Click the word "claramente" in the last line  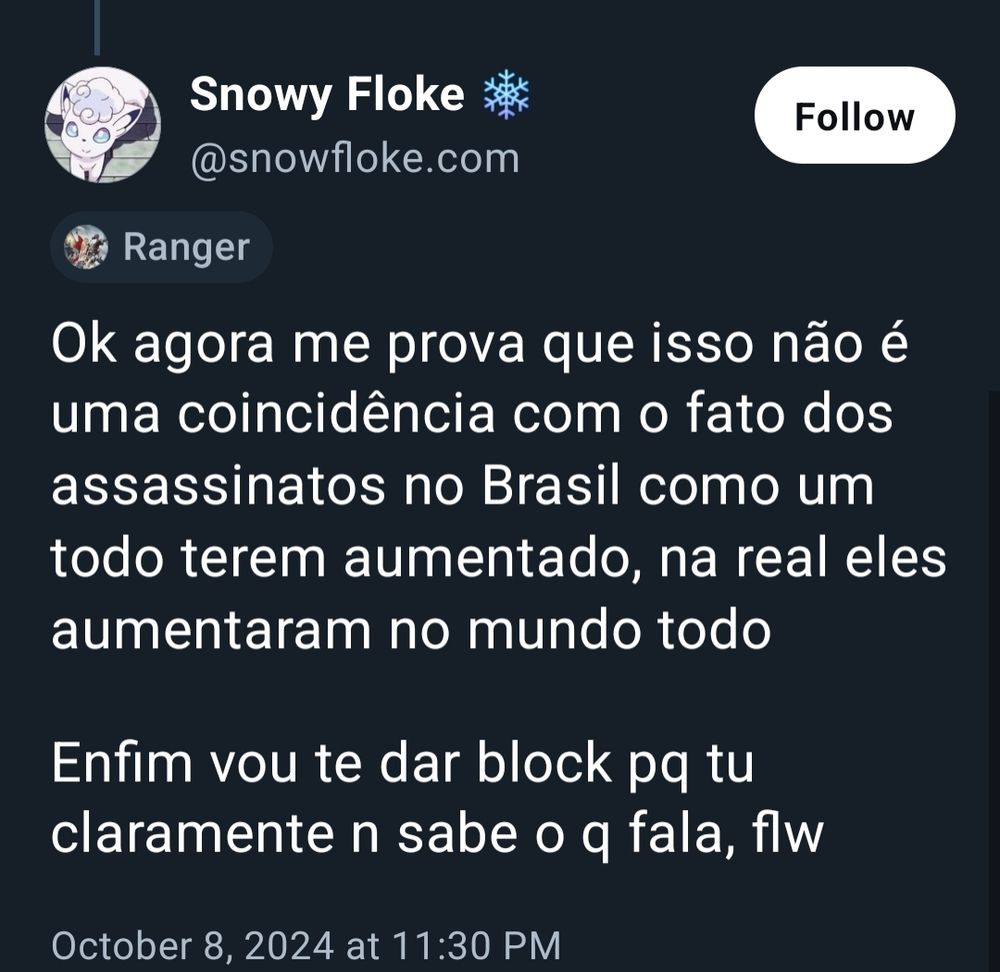point(193,834)
